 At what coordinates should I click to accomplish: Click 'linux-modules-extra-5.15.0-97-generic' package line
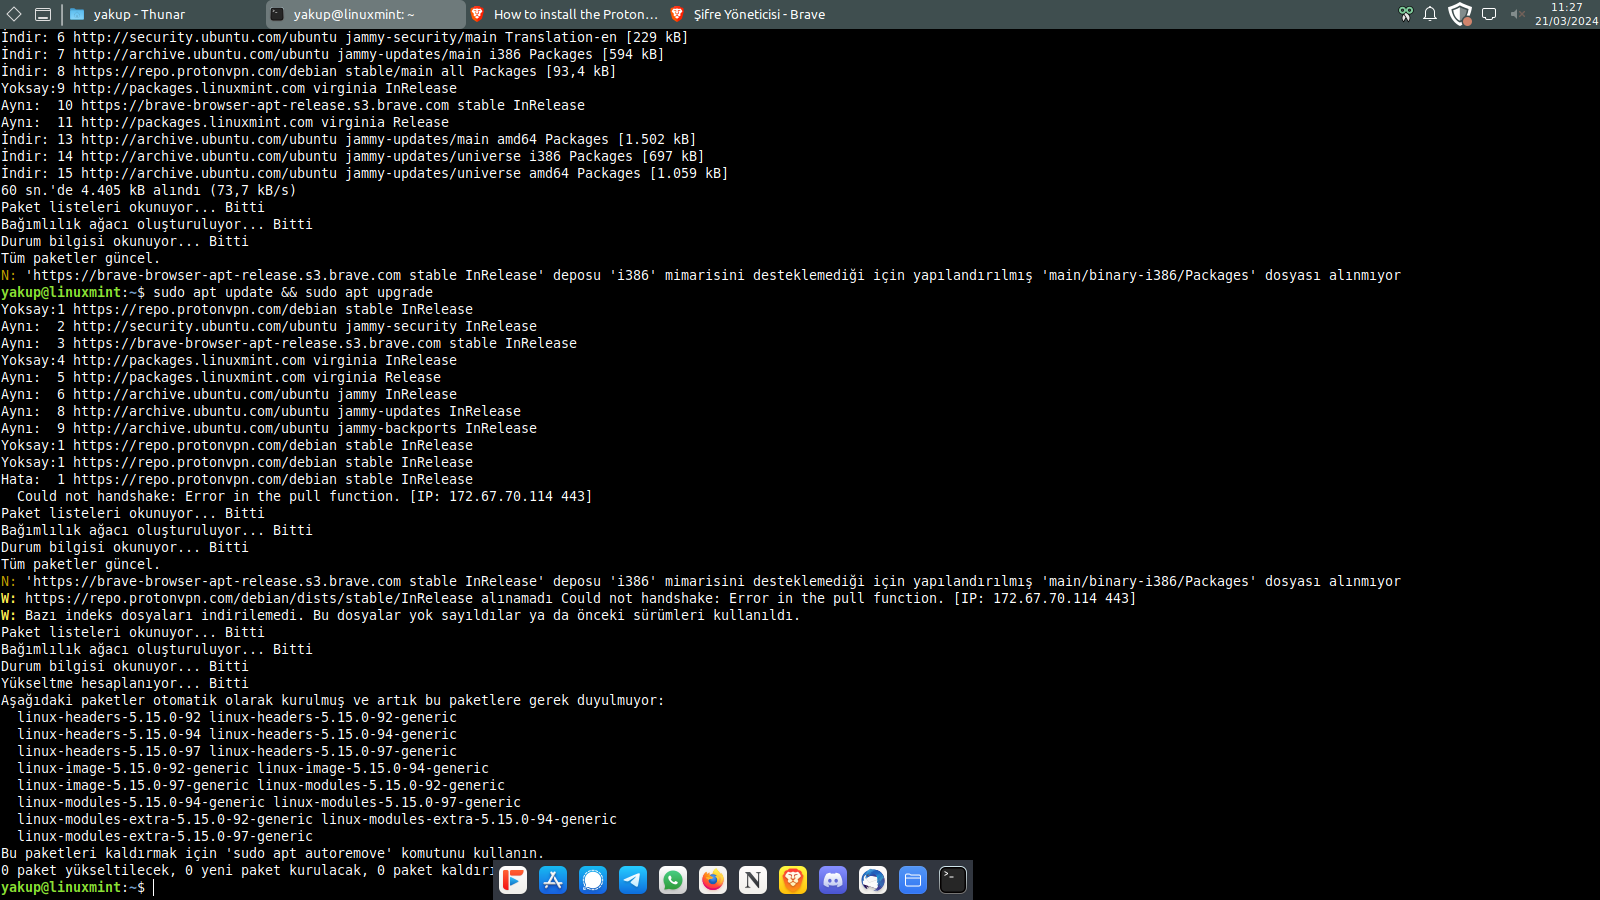(165, 836)
